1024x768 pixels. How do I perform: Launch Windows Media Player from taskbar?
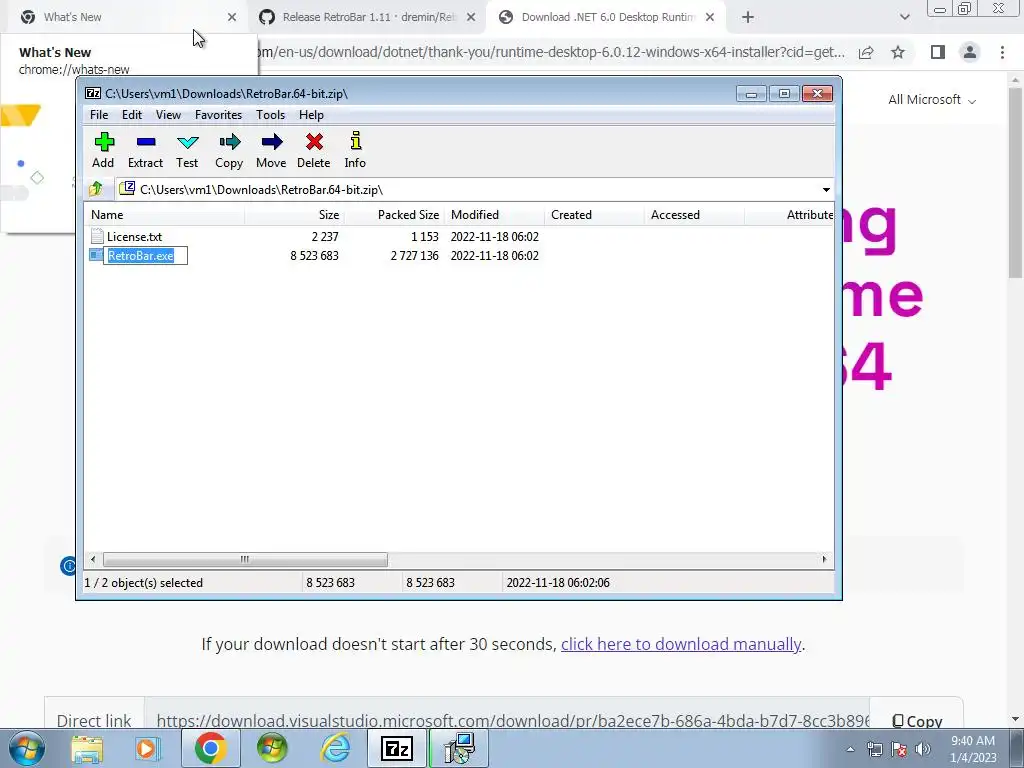click(x=148, y=748)
